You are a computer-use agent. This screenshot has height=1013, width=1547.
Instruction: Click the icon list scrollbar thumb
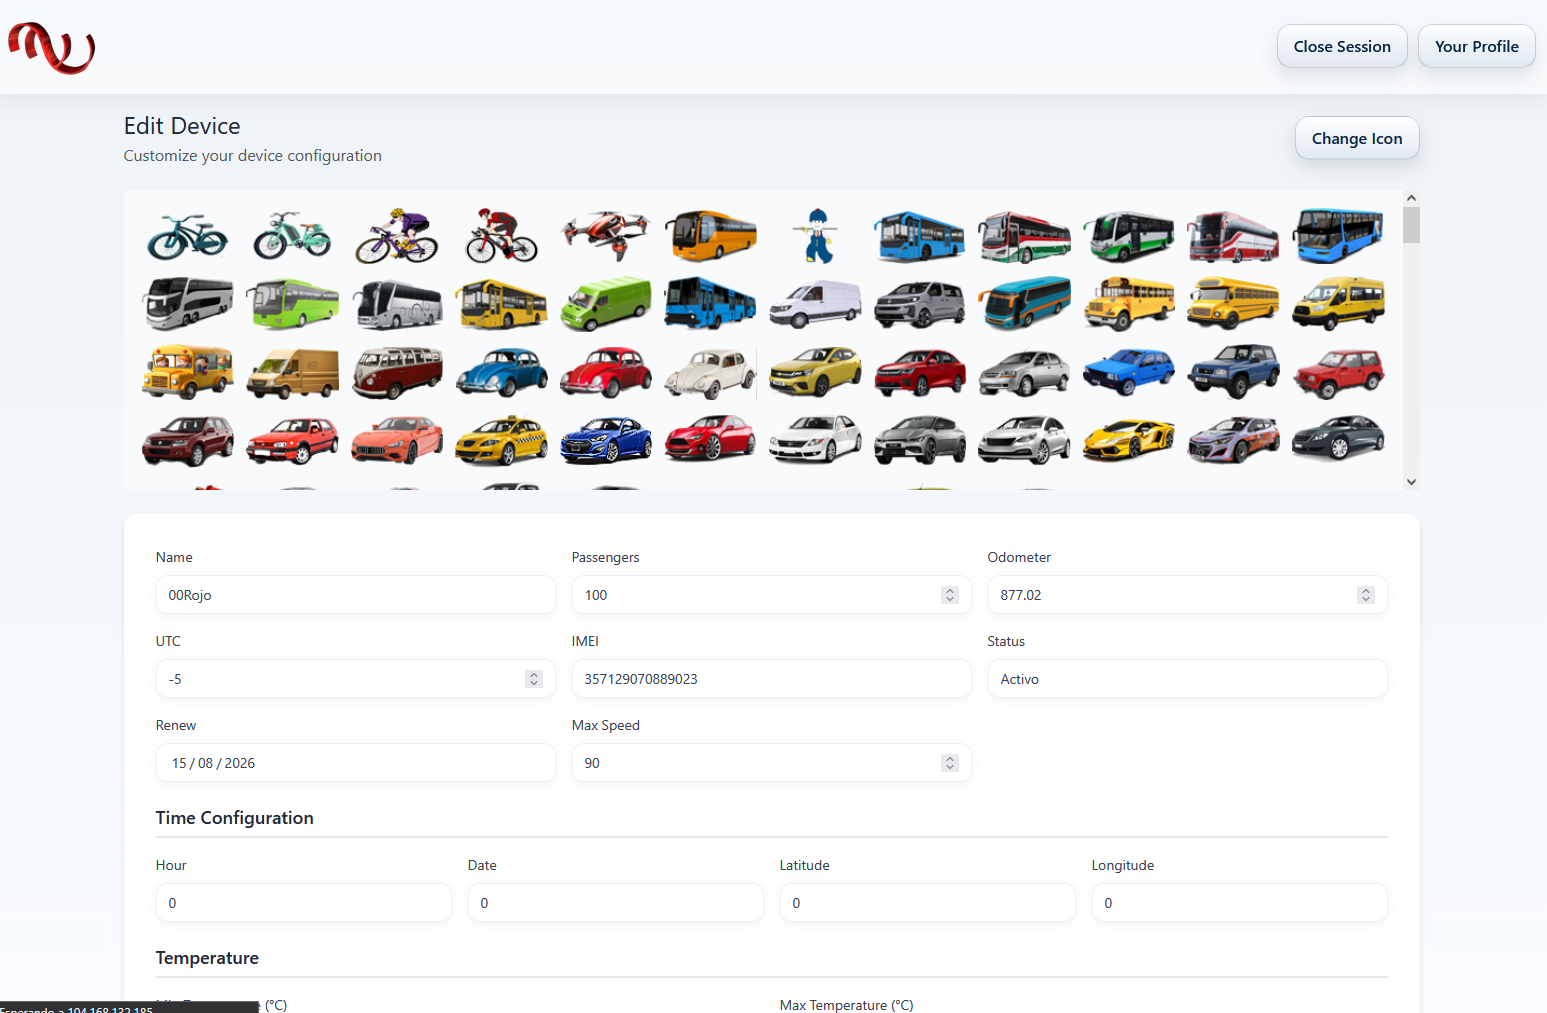pyautogui.click(x=1411, y=225)
